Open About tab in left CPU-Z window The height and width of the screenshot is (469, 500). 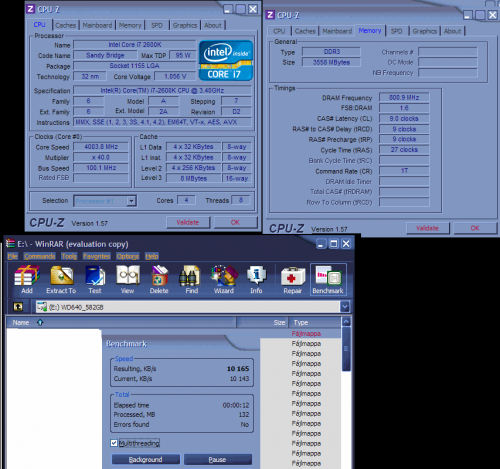[x=213, y=25]
